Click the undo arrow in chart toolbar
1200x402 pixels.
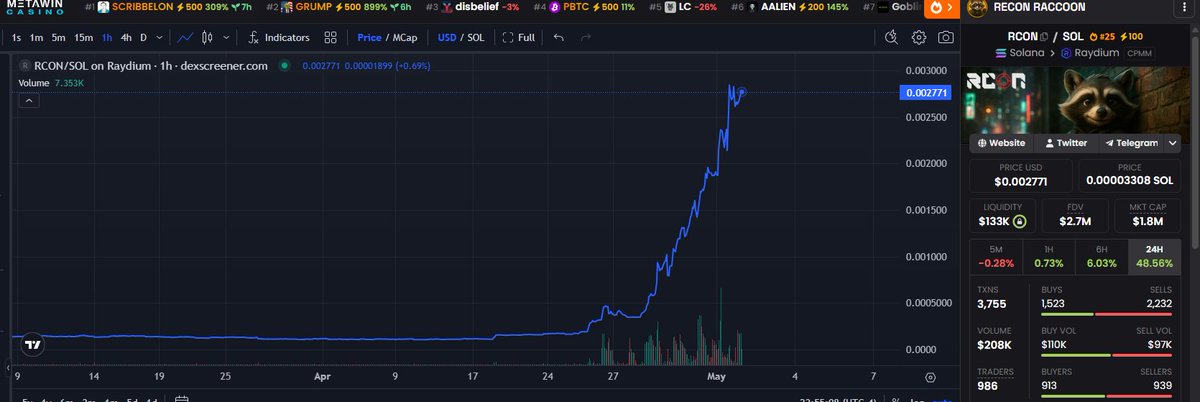pyautogui.click(x=558, y=38)
